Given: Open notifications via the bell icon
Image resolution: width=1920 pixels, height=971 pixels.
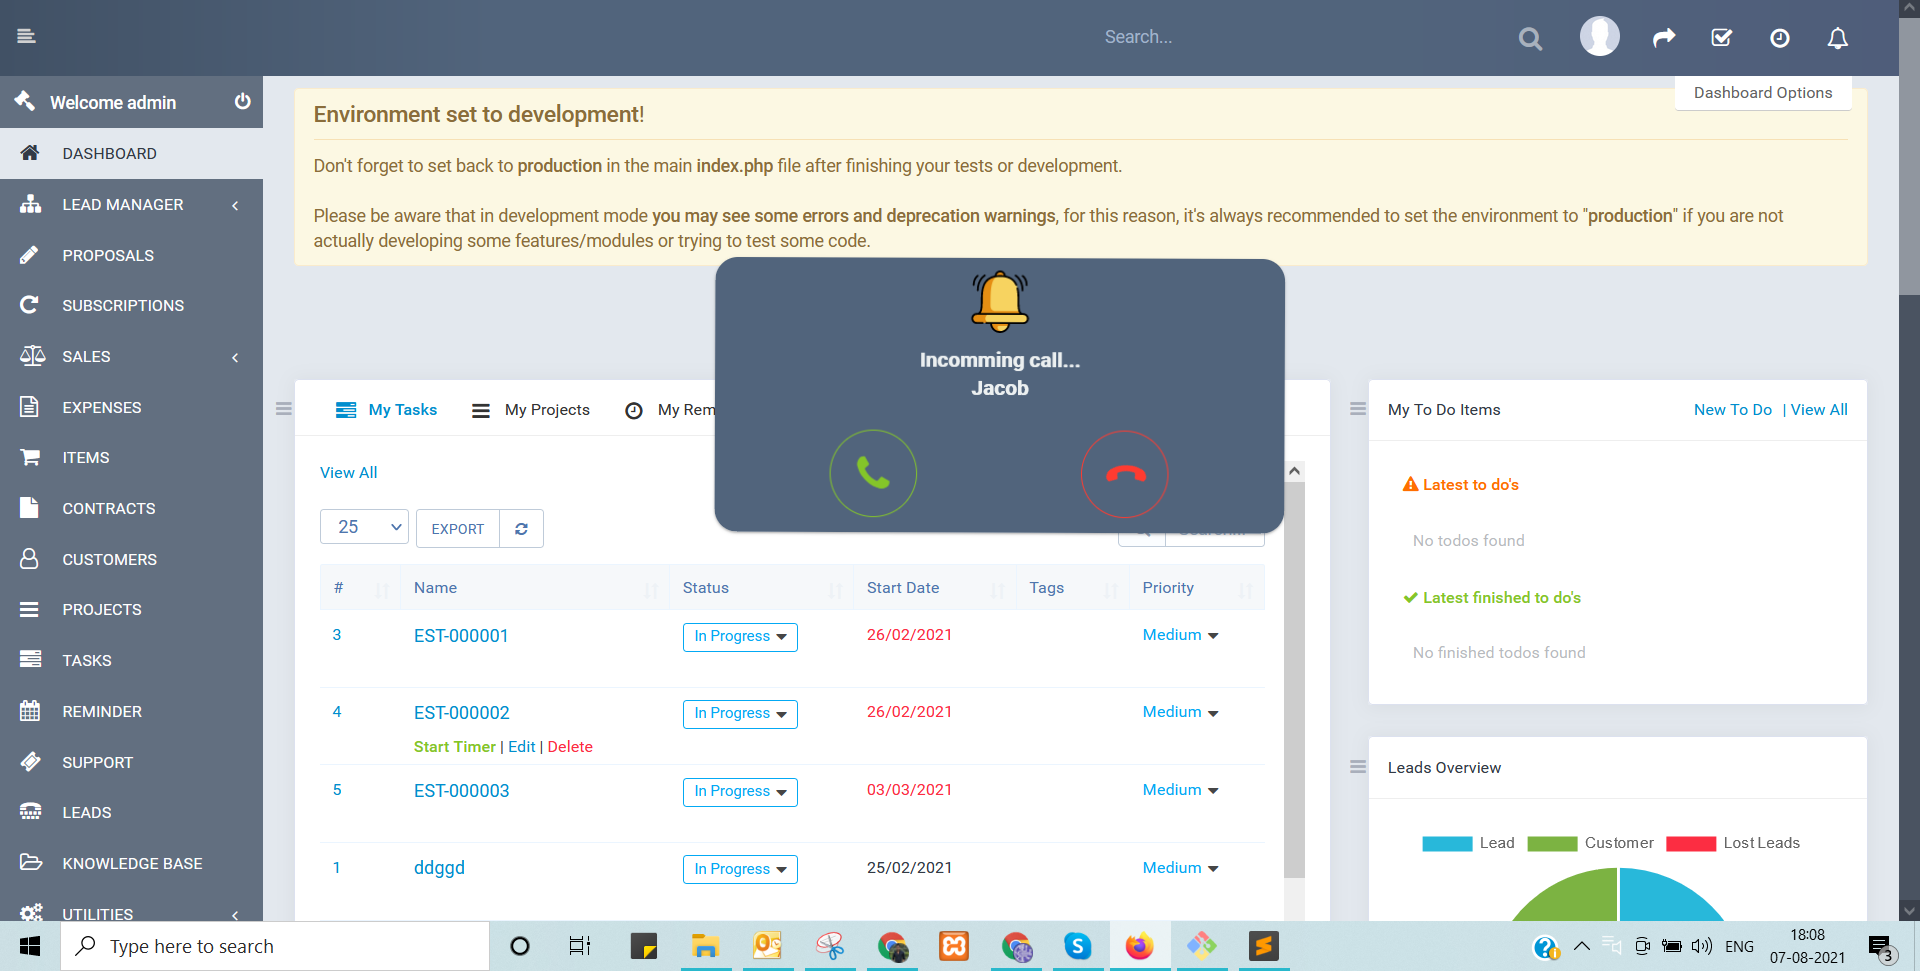Looking at the screenshot, I should point(1837,38).
